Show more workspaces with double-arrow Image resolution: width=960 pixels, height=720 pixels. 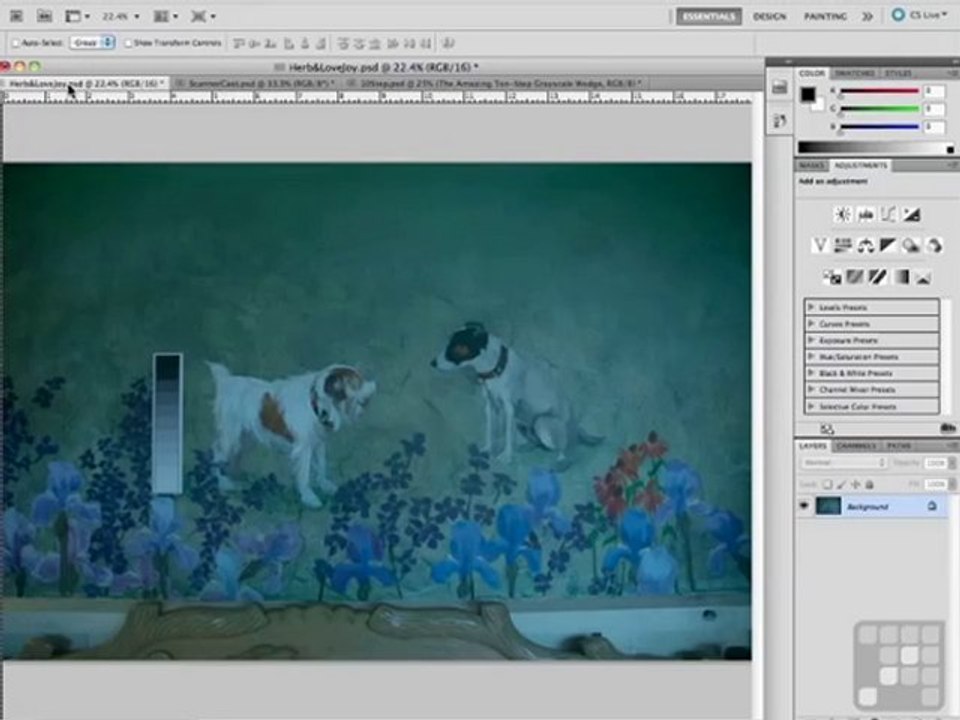click(868, 17)
